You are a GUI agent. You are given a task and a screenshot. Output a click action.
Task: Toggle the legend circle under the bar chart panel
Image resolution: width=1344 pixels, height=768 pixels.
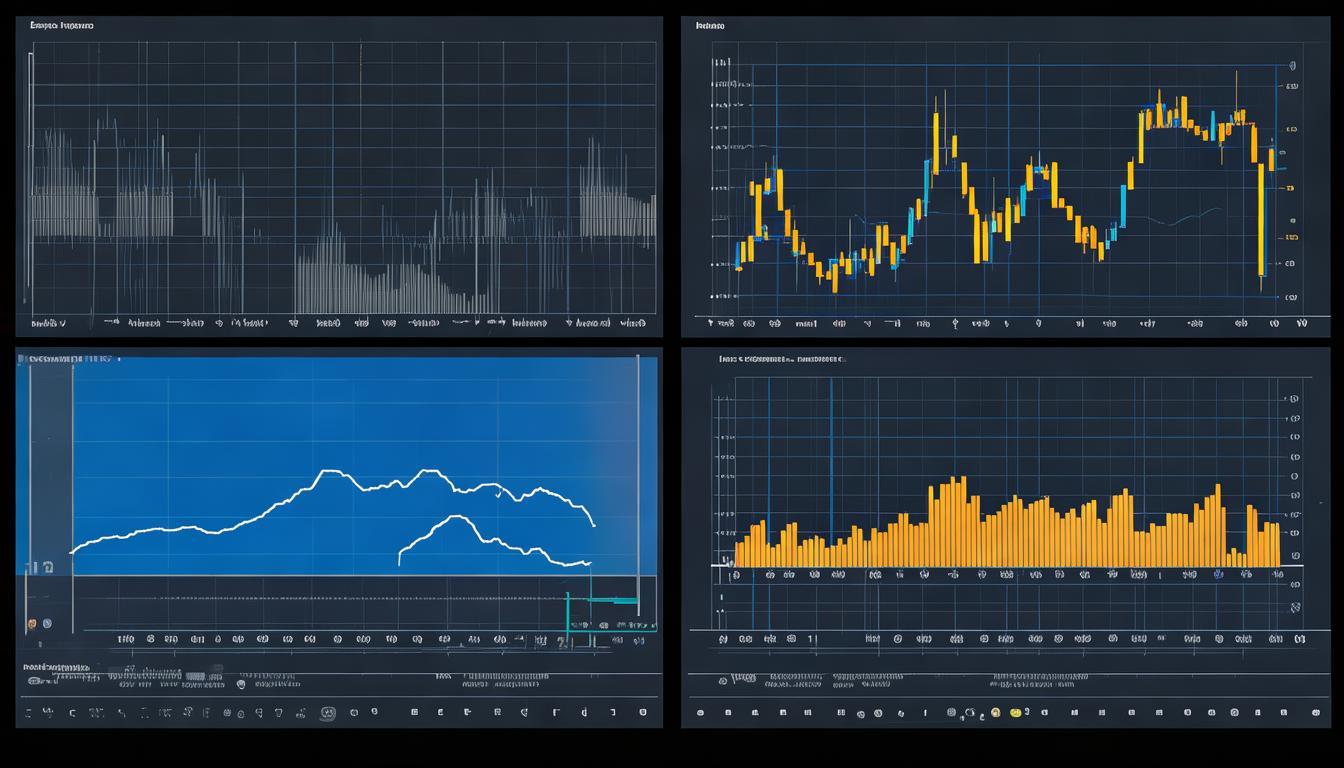(x=723, y=681)
